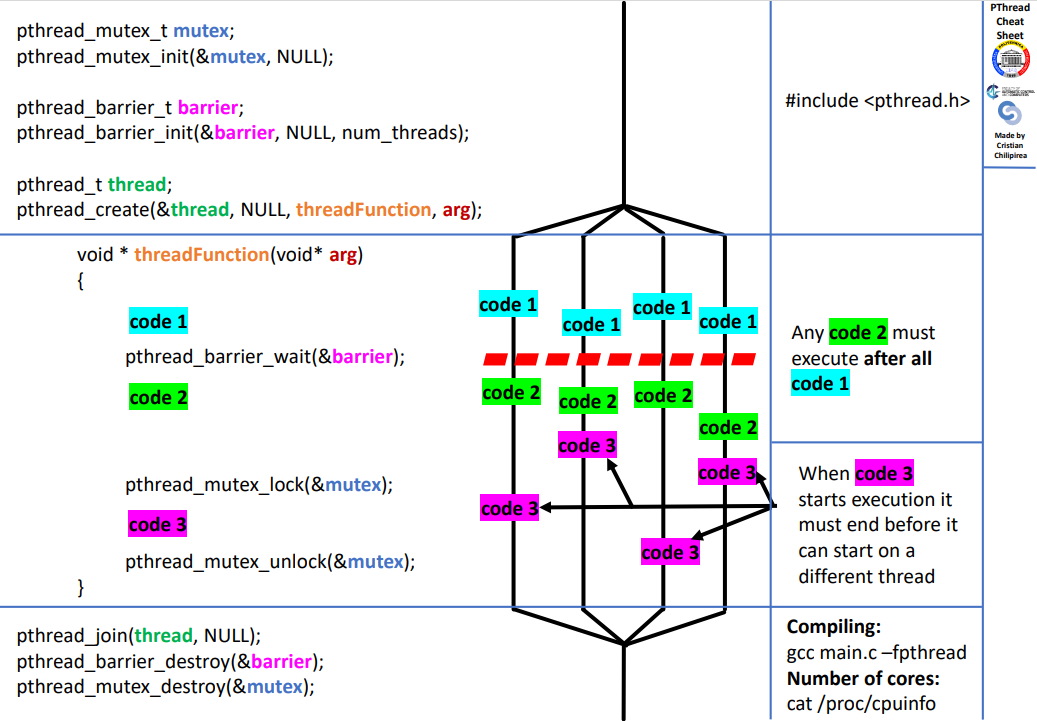Select the pthread_mutex_unlock(&mutex) line
The height and width of the screenshot is (721, 1037).
pyautogui.click(x=269, y=561)
